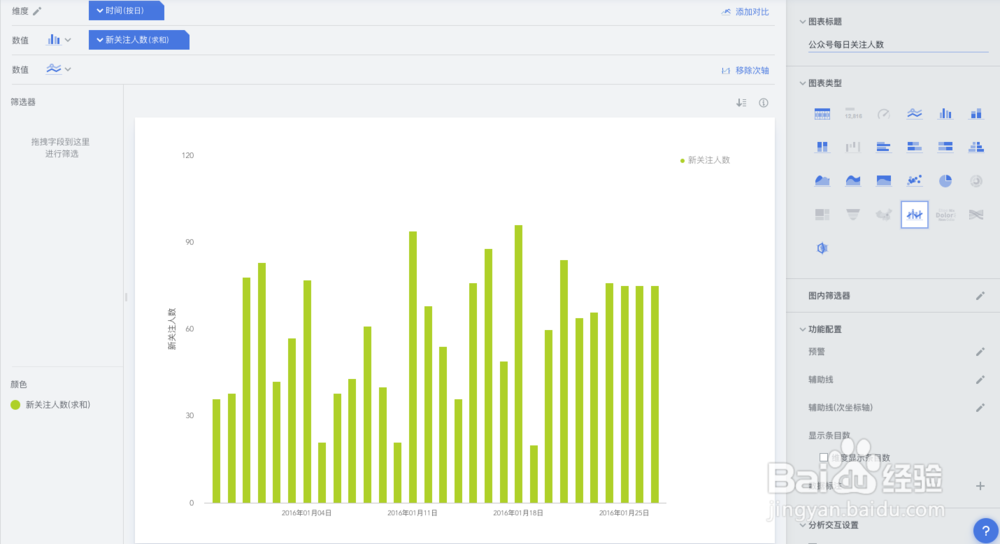Edit 图内筛选器 pencil icon
Viewport: 1000px width, 544px height.
(980, 296)
